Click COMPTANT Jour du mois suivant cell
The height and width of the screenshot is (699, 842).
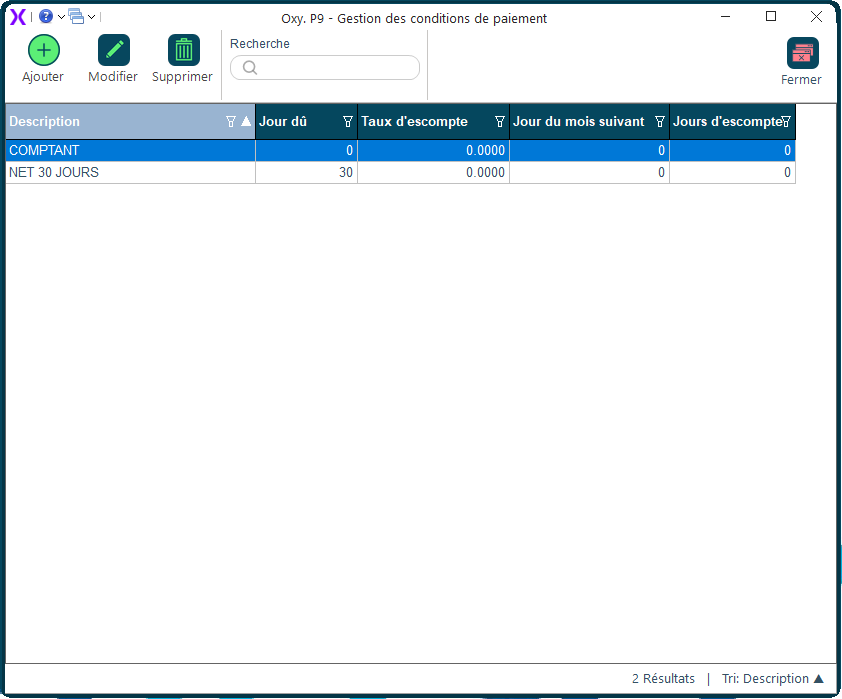(590, 150)
